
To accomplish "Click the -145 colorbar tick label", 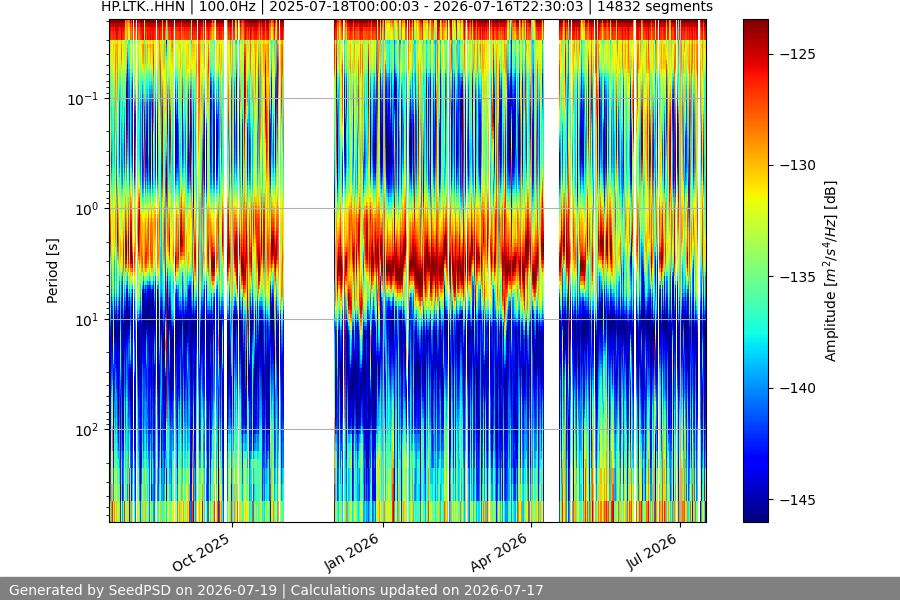I will [797, 500].
